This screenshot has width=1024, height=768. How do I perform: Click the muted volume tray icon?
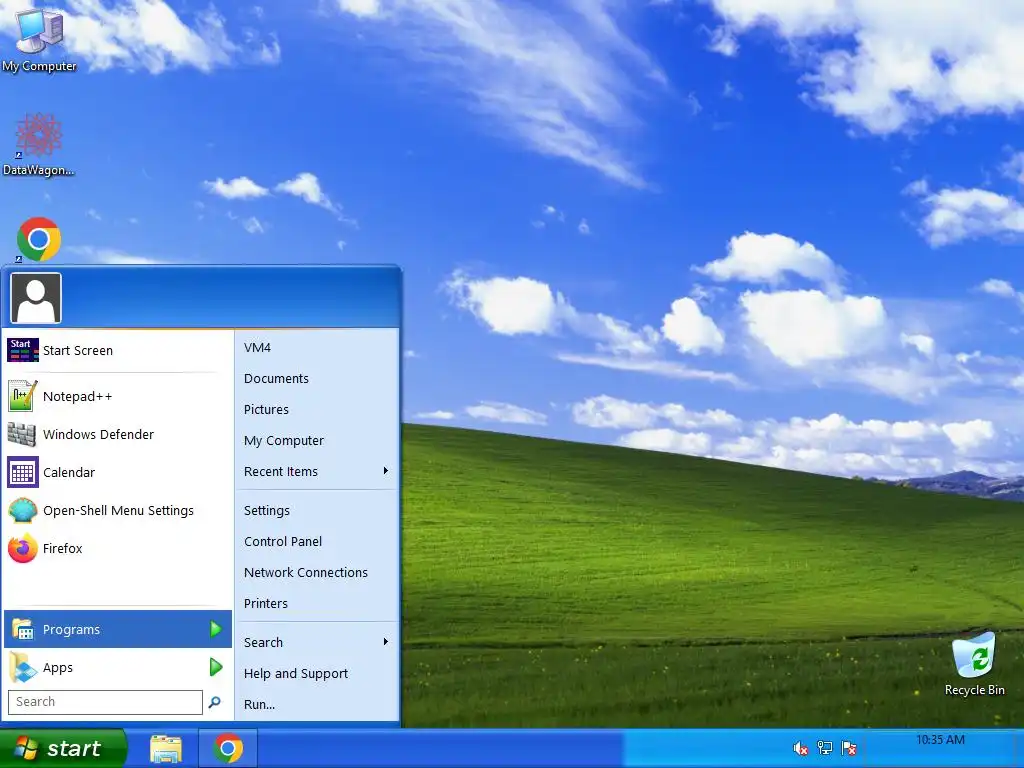click(x=800, y=748)
